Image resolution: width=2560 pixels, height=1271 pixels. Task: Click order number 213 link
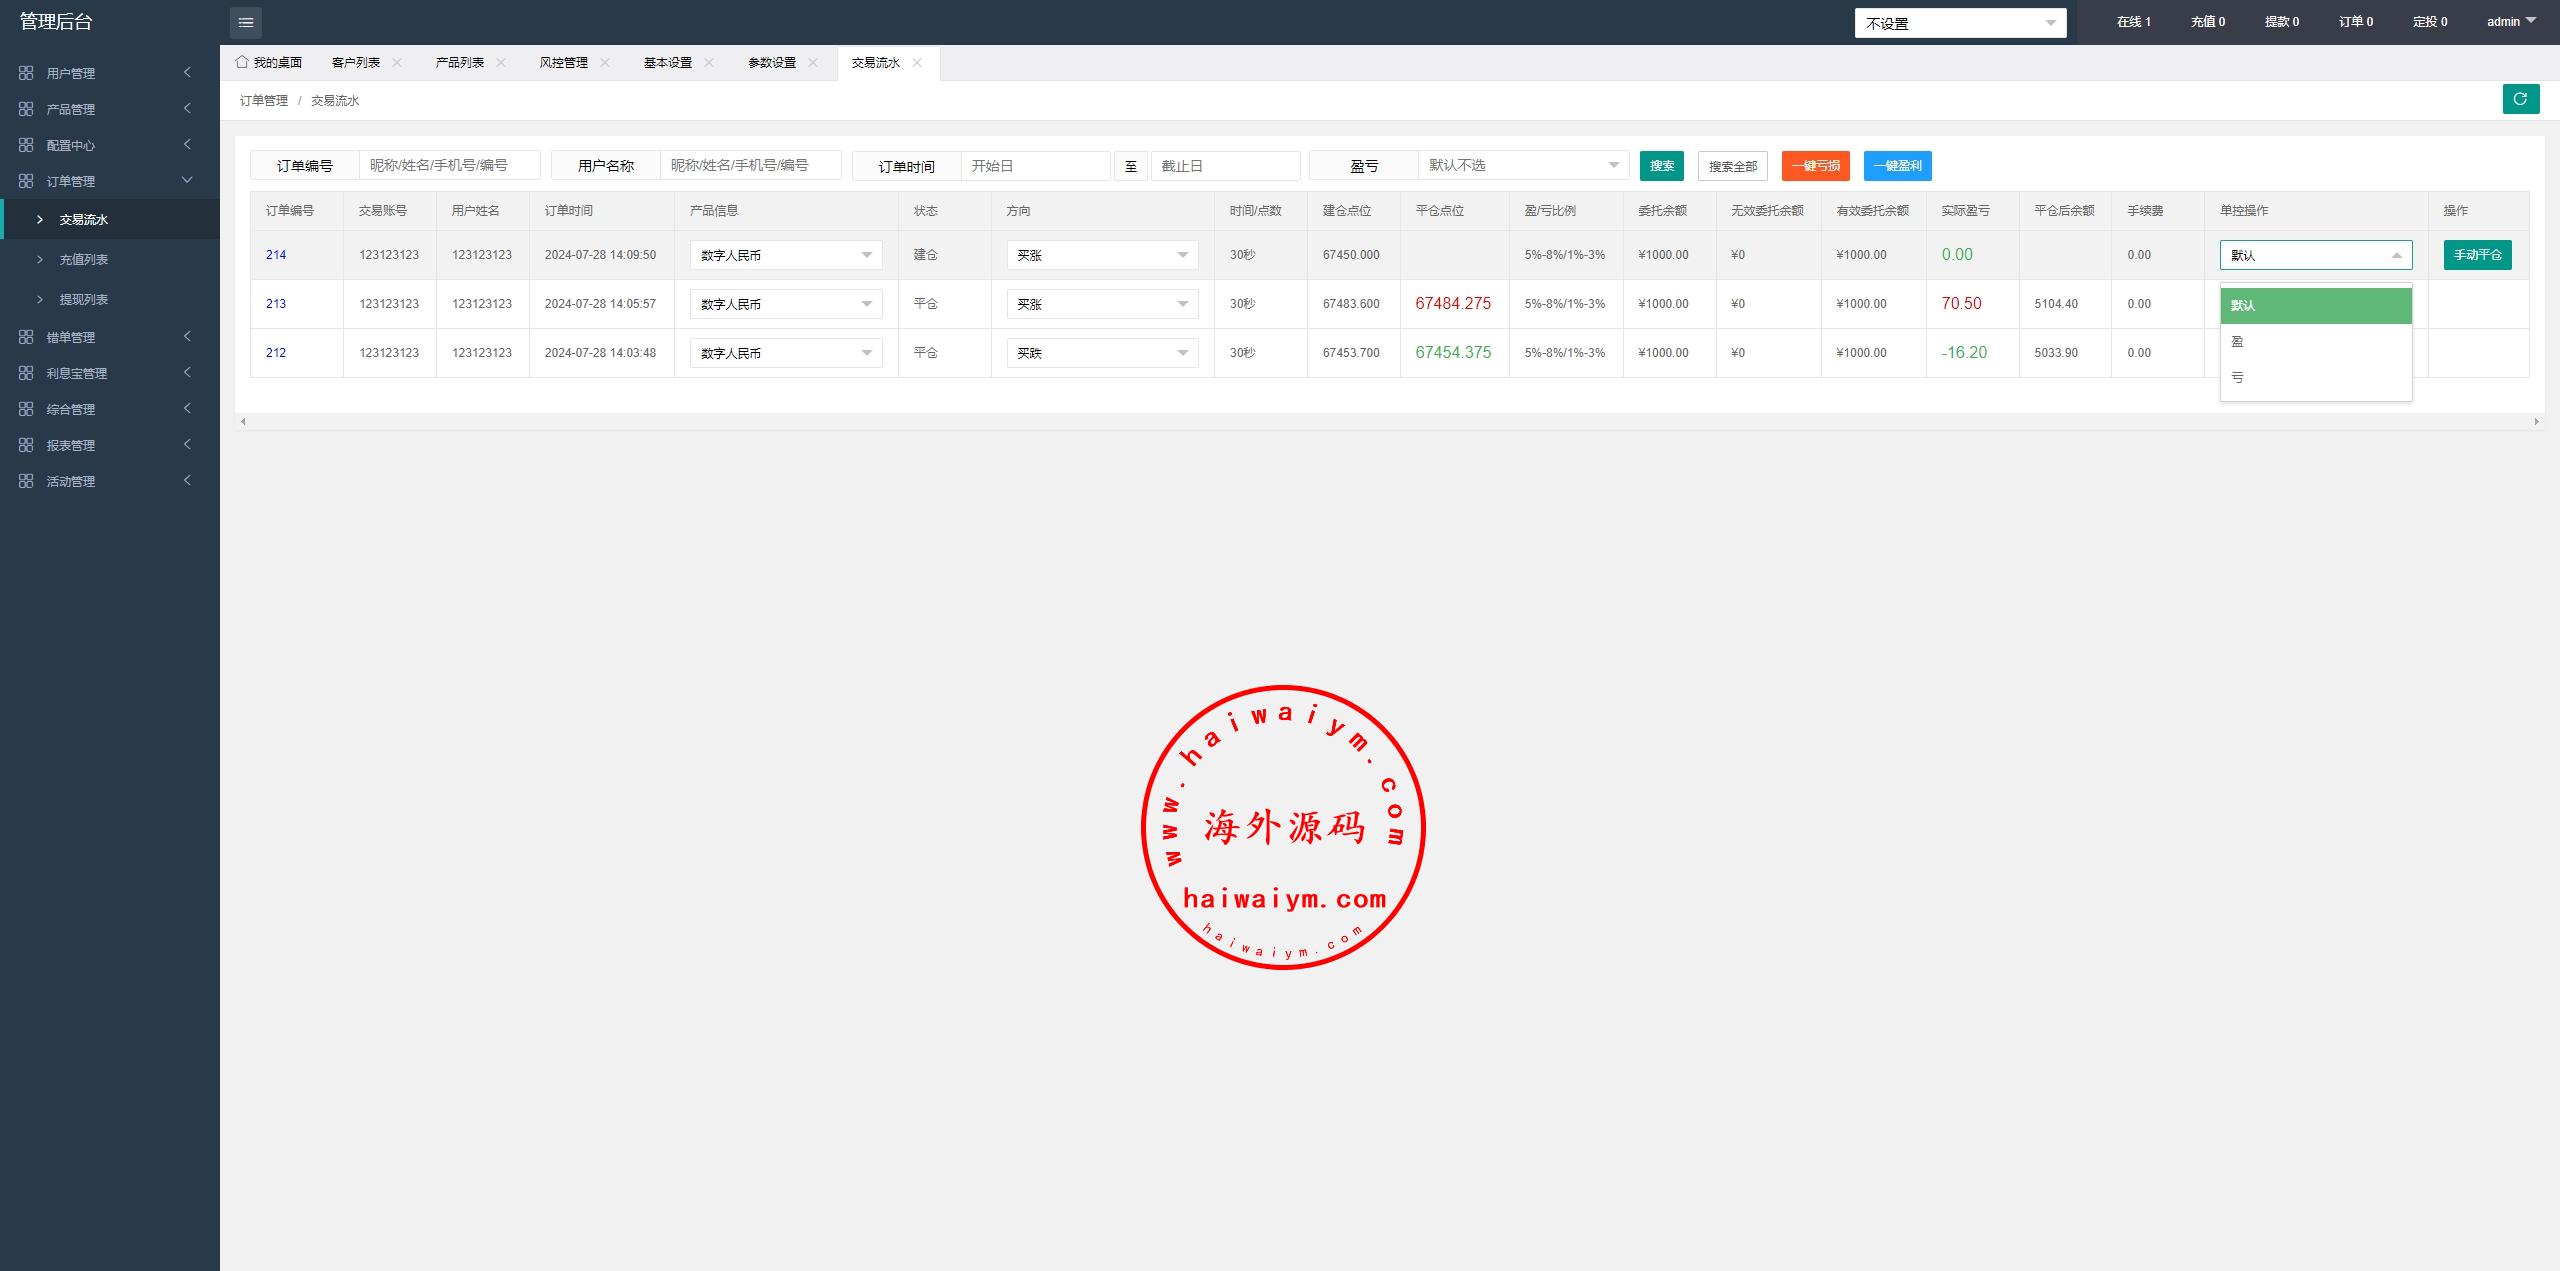(276, 304)
